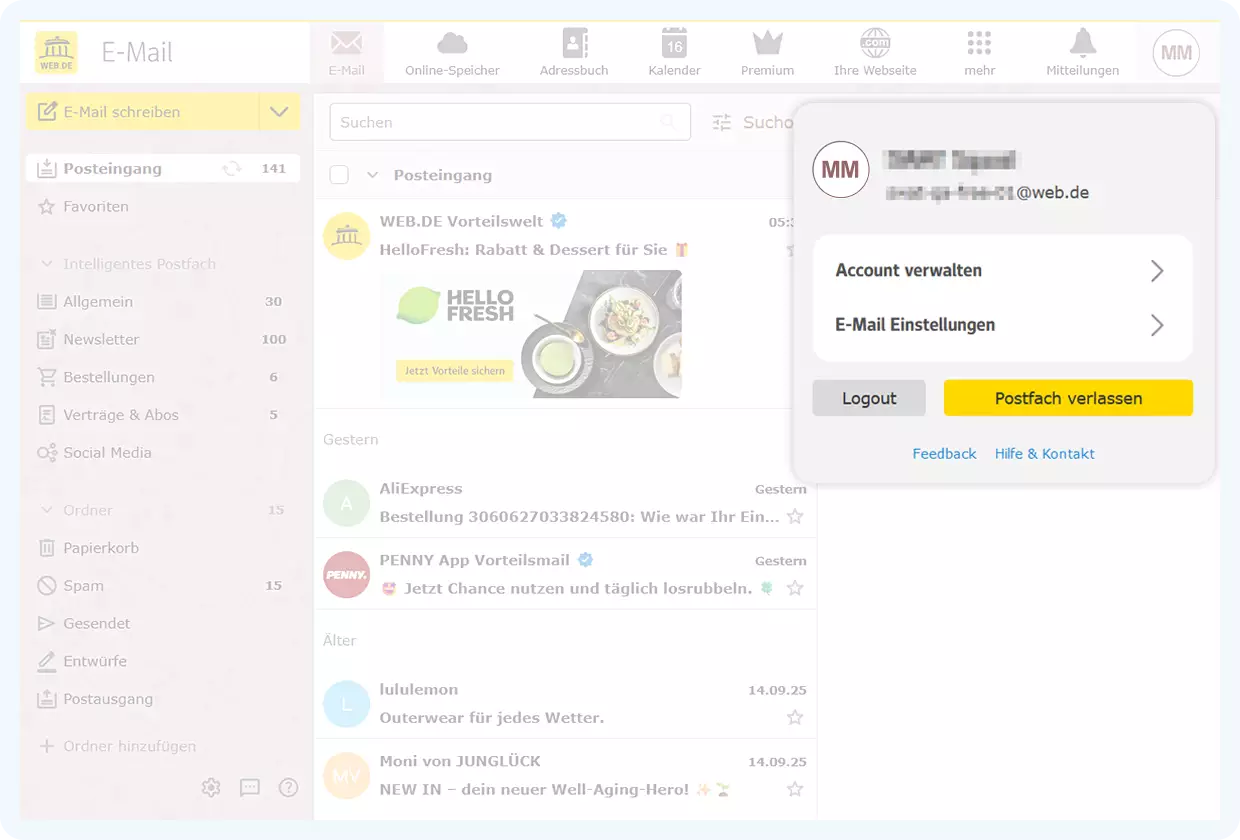
Task: Expand the Posteingang dropdown arrow
Action: [x=371, y=174]
